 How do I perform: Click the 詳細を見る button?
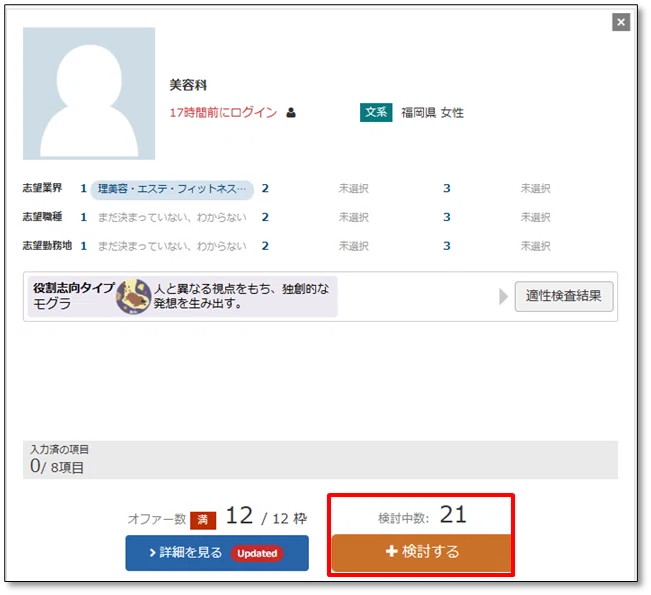pos(217,553)
